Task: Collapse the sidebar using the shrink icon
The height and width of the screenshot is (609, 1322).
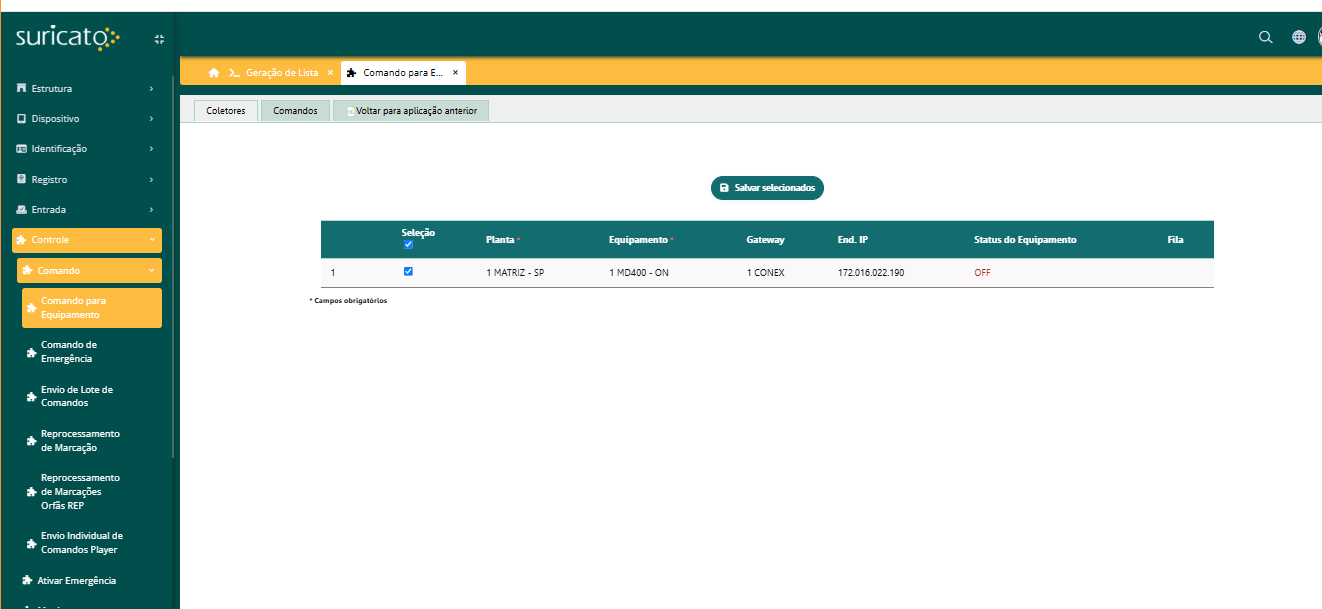Action: tap(158, 39)
